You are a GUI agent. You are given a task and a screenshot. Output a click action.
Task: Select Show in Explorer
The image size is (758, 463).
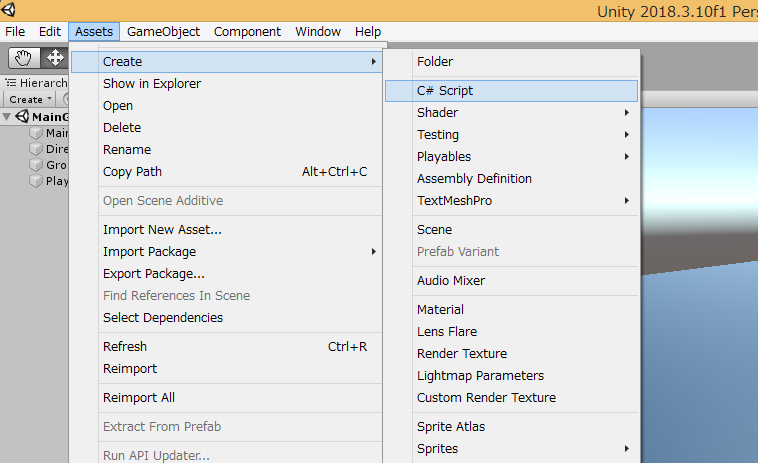(x=226, y=84)
